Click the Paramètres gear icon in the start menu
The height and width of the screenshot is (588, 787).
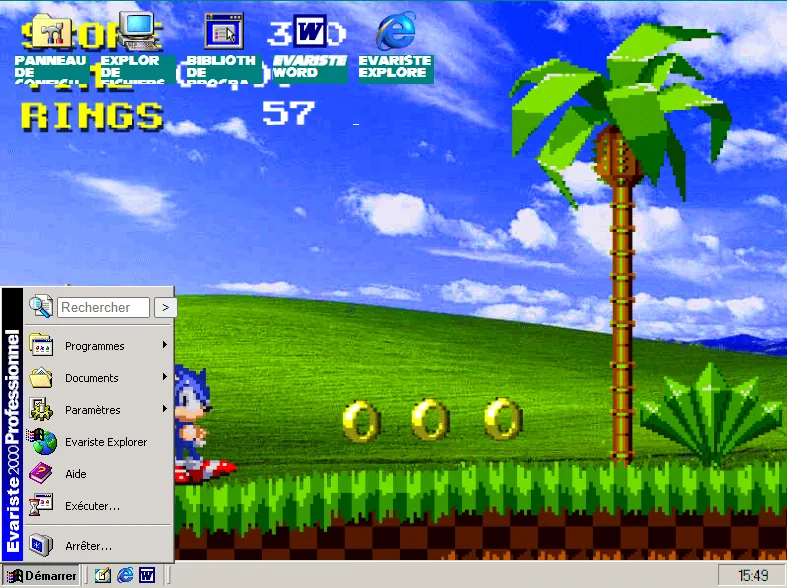pyautogui.click(x=41, y=409)
